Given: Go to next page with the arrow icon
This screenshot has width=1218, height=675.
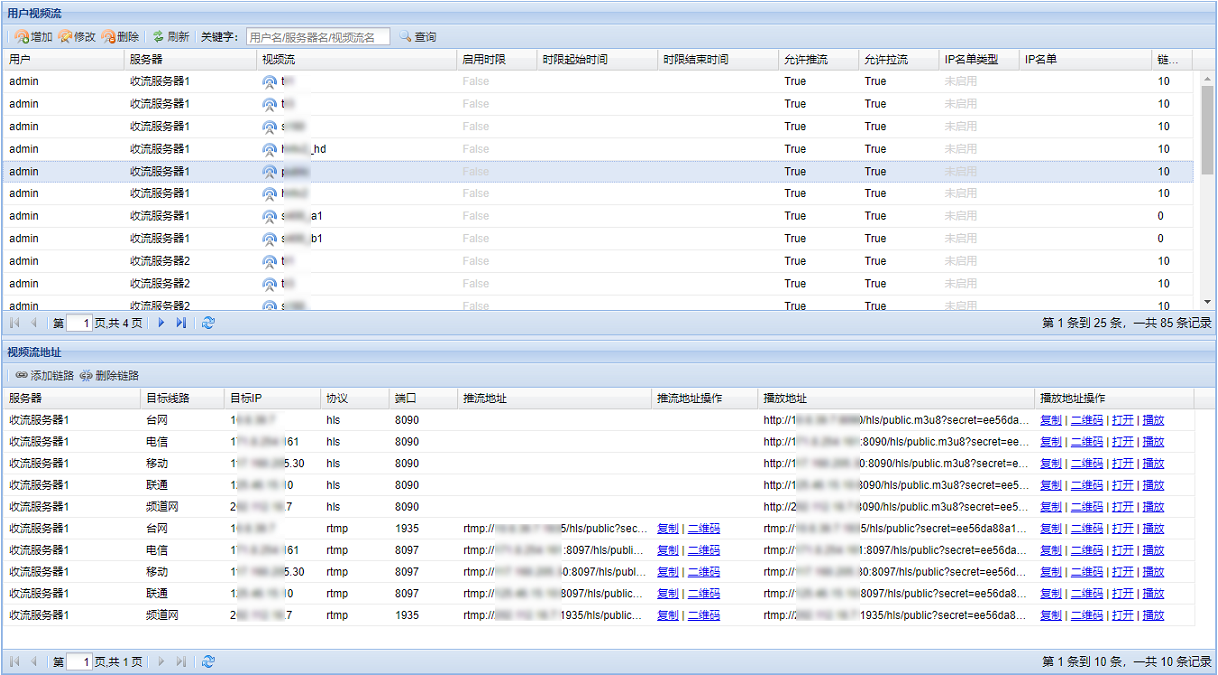Looking at the screenshot, I should [161, 323].
